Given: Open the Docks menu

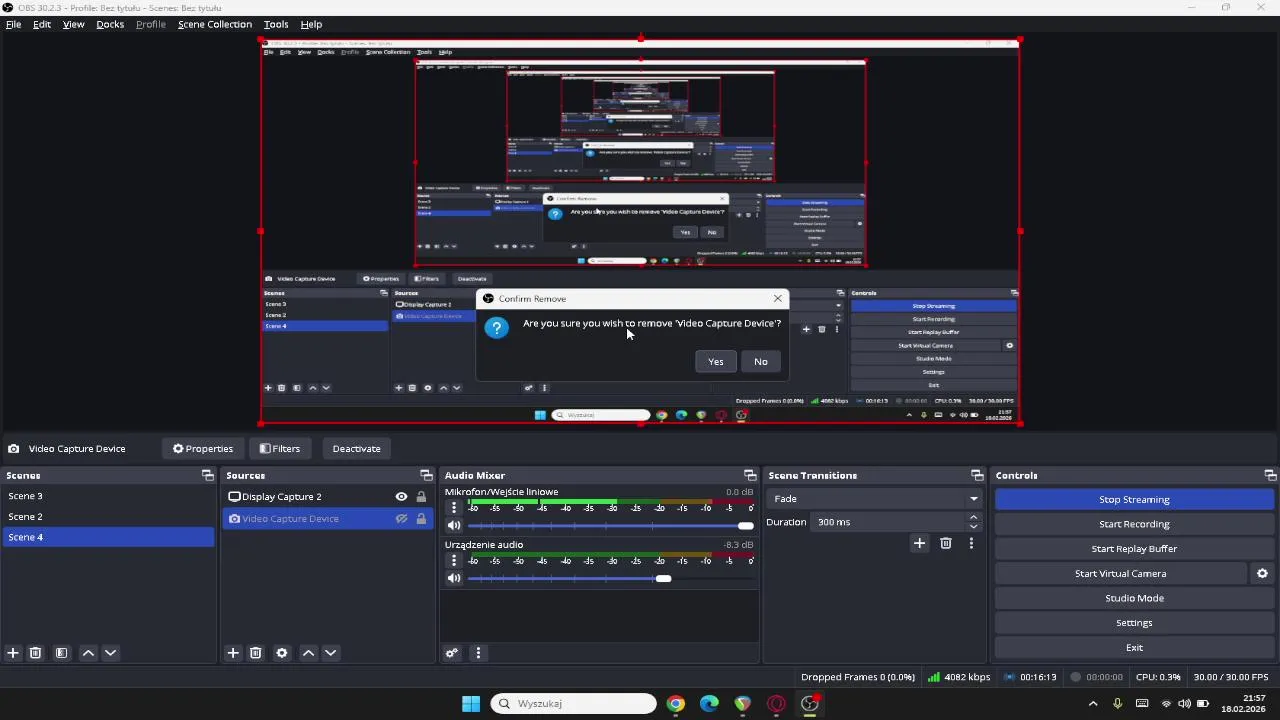Looking at the screenshot, I should [110, 24].
